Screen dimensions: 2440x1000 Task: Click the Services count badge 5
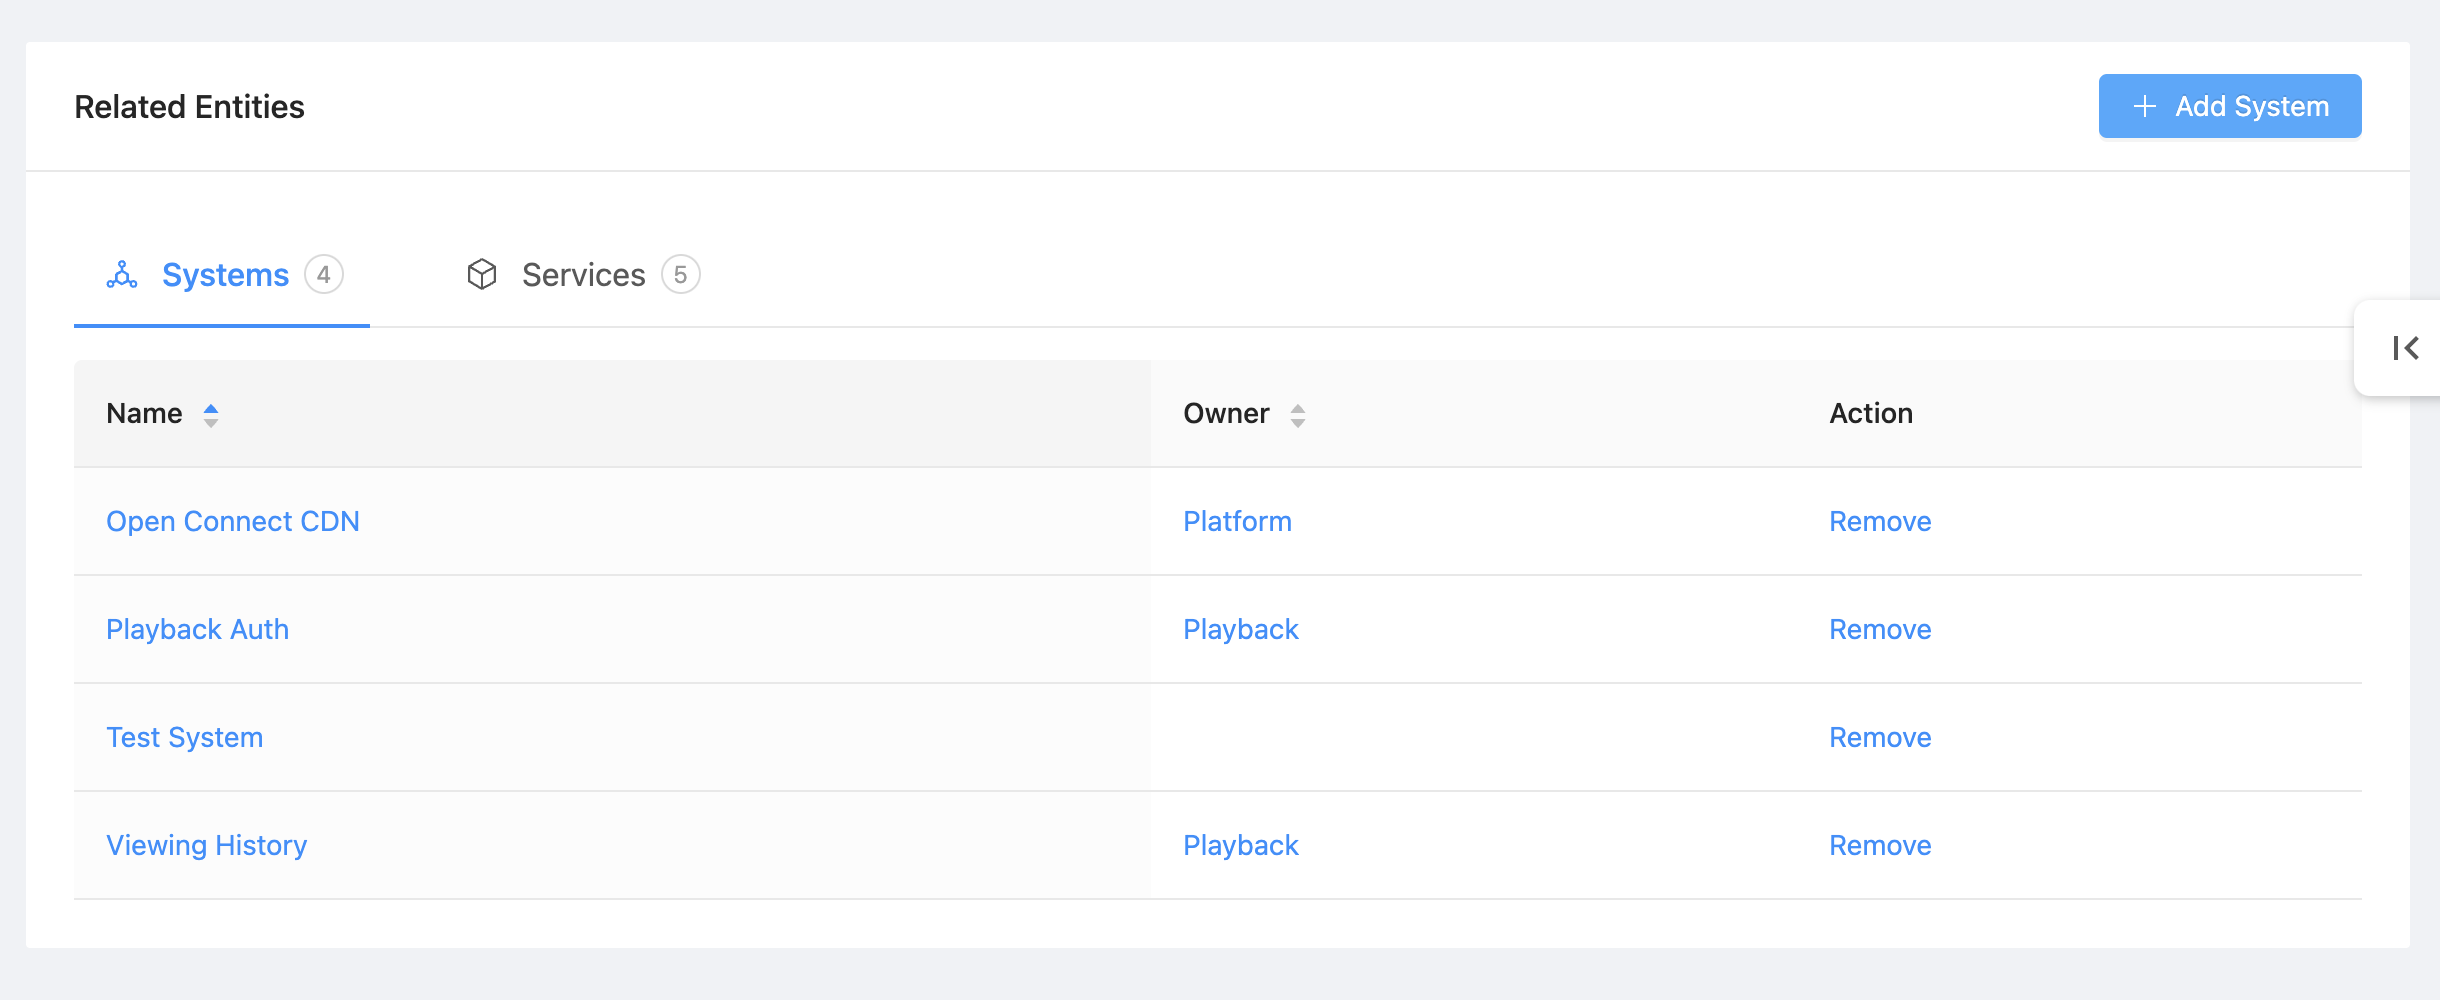tap(681, 274)
